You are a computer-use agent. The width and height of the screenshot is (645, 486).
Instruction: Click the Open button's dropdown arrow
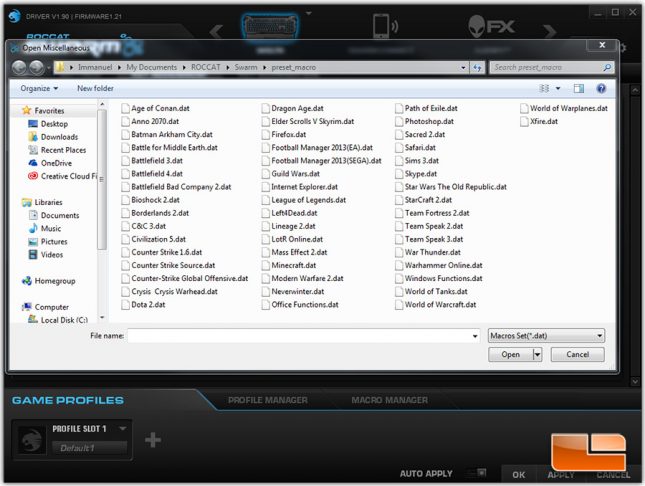pyautogui.click(x=537, y=354)
